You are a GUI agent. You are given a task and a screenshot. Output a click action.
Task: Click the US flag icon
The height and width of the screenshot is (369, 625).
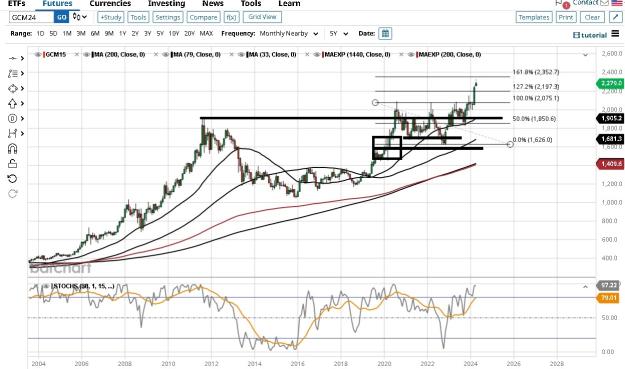pyautogui.click(x=616, y=3)
